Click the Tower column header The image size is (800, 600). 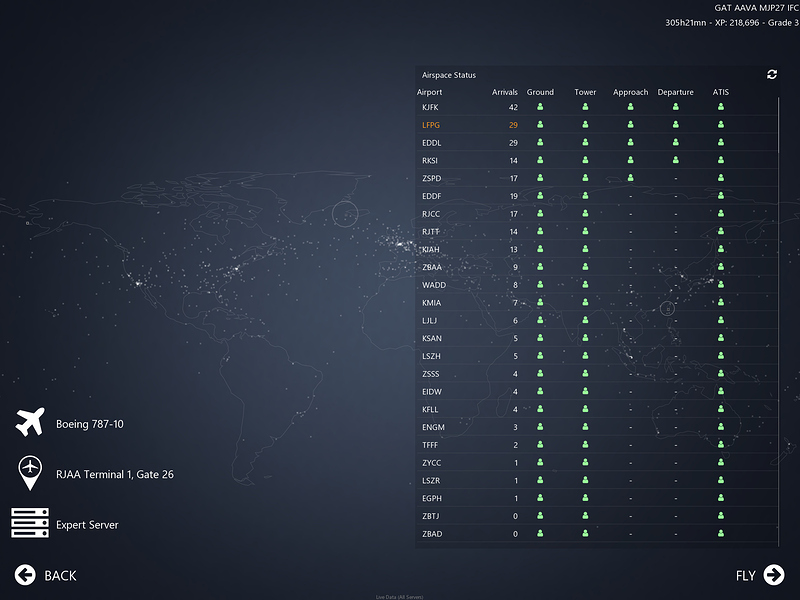click(585, 92)
